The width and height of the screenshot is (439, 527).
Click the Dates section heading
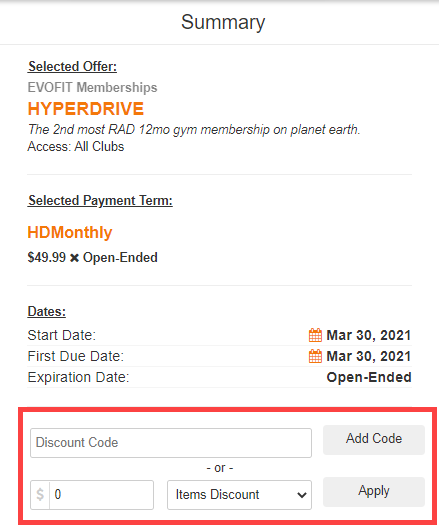pyautogui.click(x=47, y=312)
